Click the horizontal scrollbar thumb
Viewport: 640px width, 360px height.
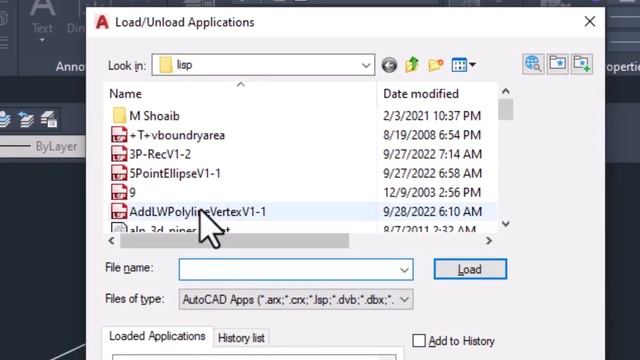pos(234,241)
